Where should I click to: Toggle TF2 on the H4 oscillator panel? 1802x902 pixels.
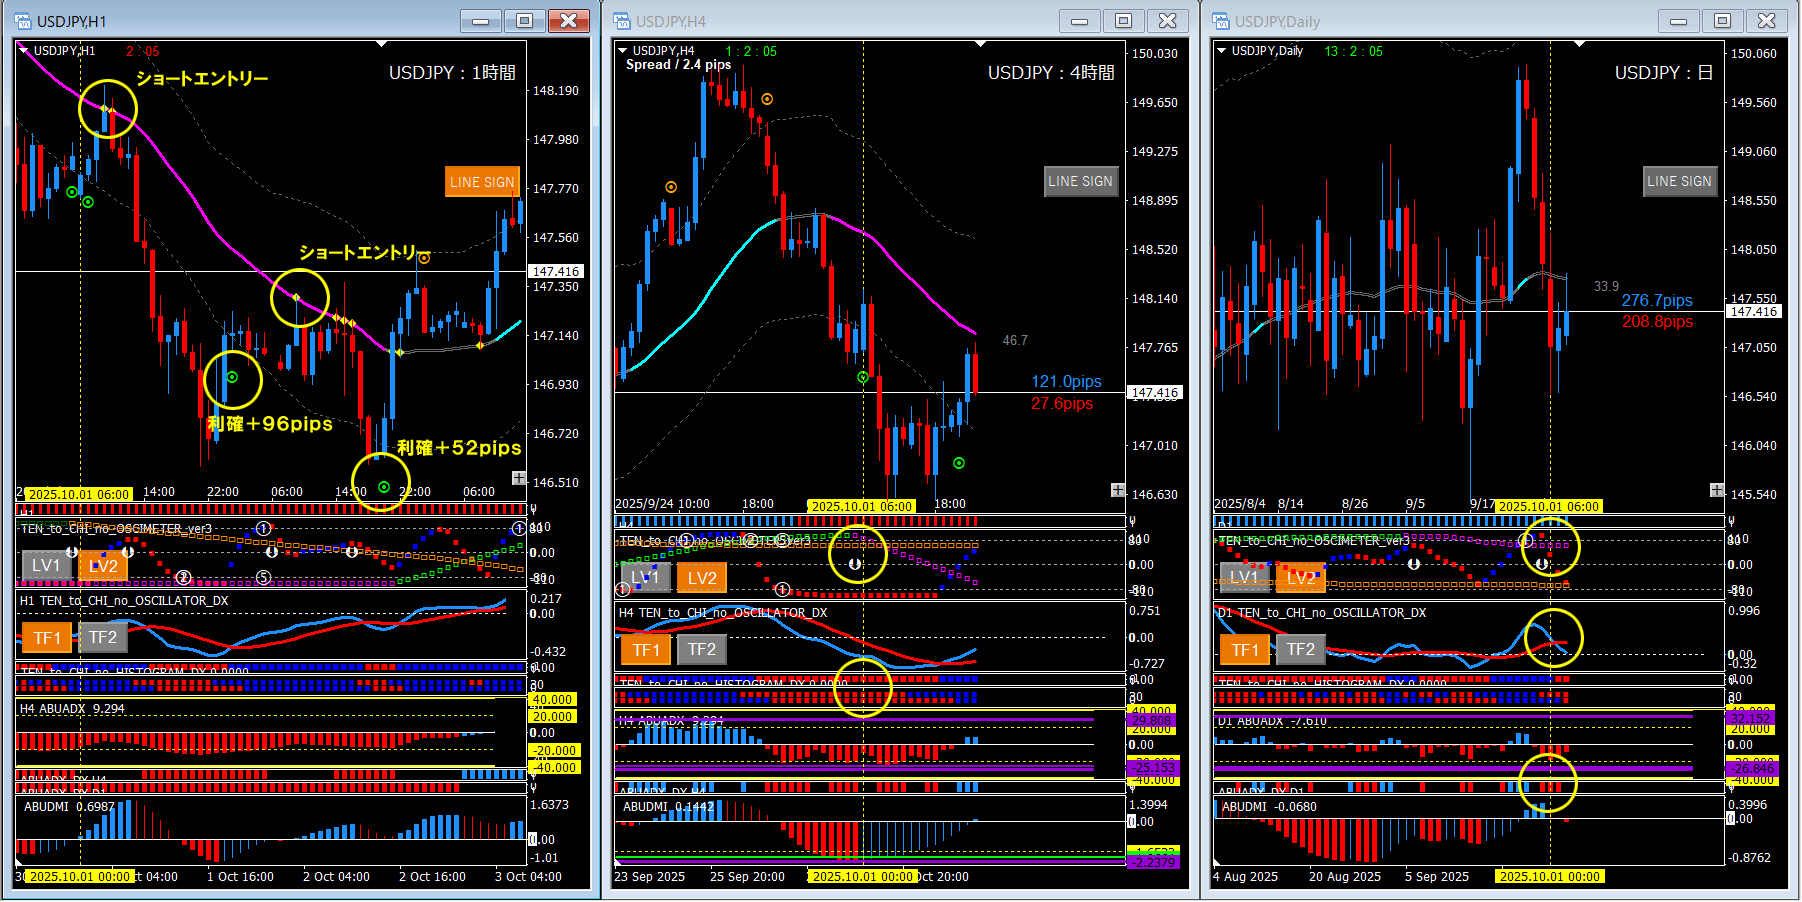pos(701,649)
